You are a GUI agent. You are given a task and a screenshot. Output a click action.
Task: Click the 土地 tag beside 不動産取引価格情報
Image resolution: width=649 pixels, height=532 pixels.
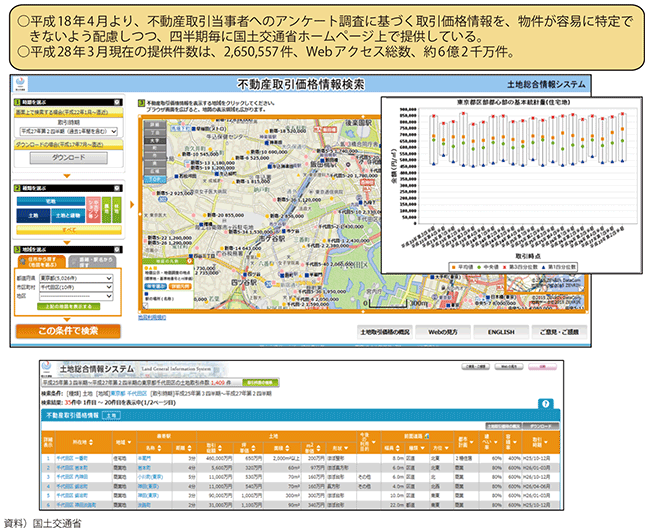pyautogui.click(x=111, y=415)
